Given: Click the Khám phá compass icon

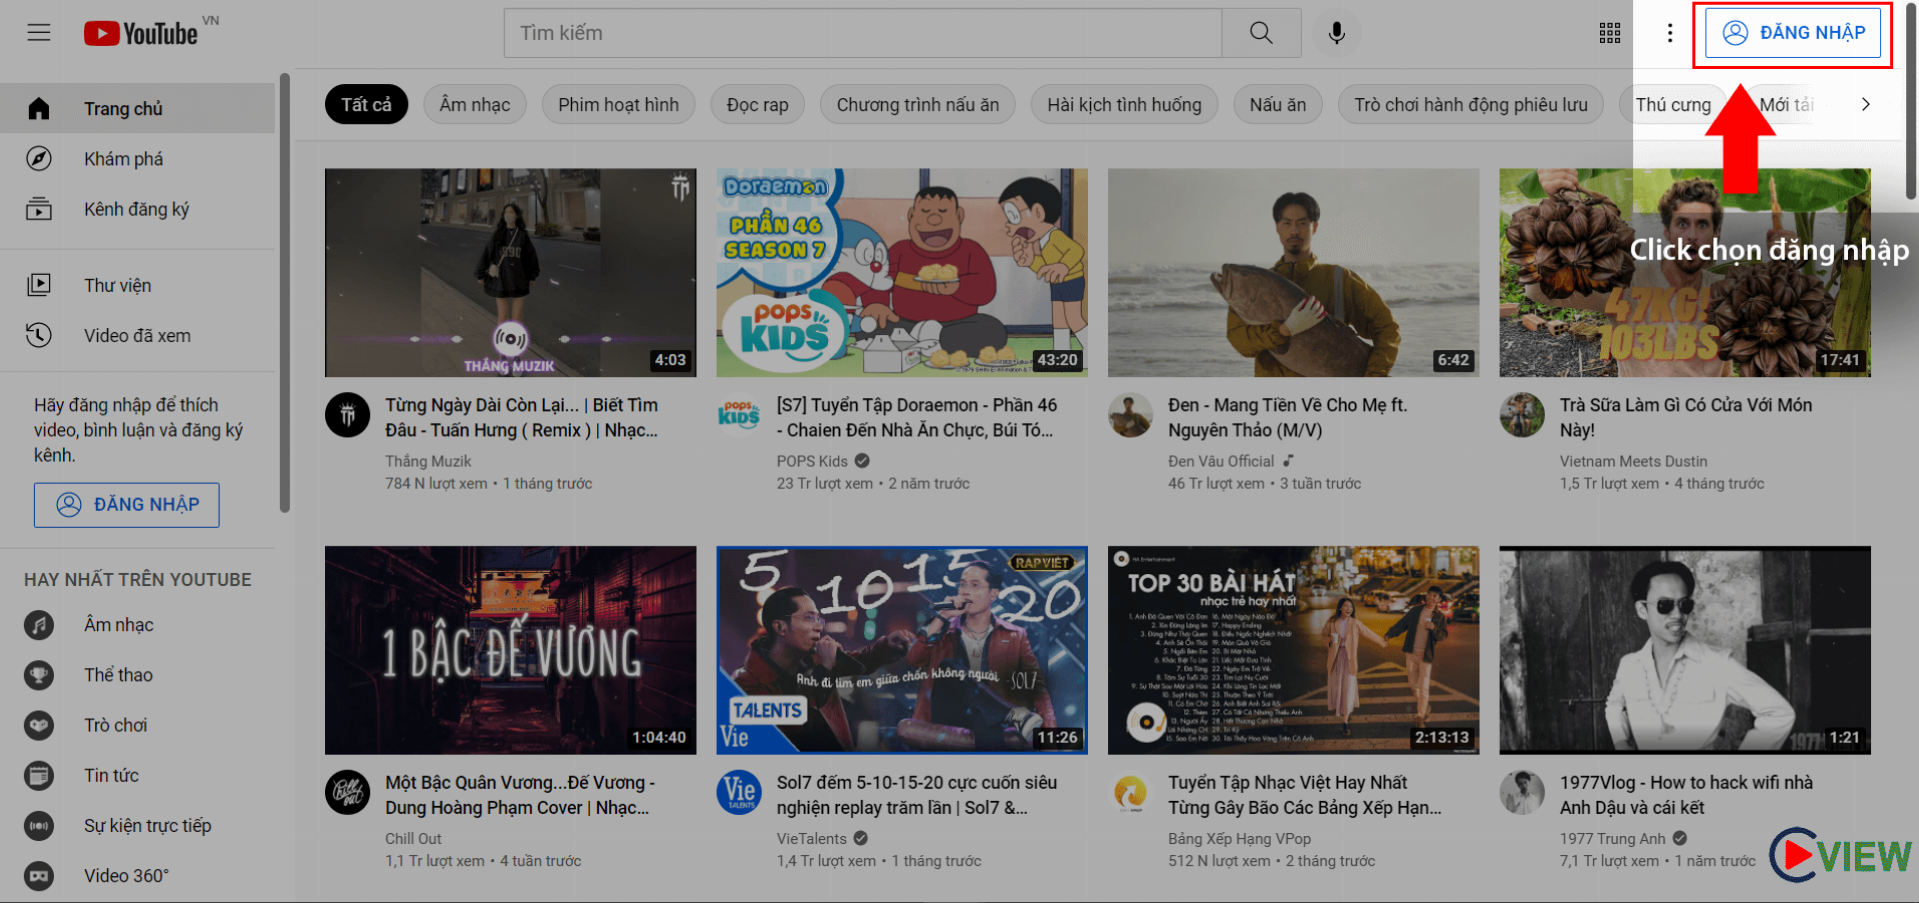Looking at the screenshot, I should pos(39,158).
